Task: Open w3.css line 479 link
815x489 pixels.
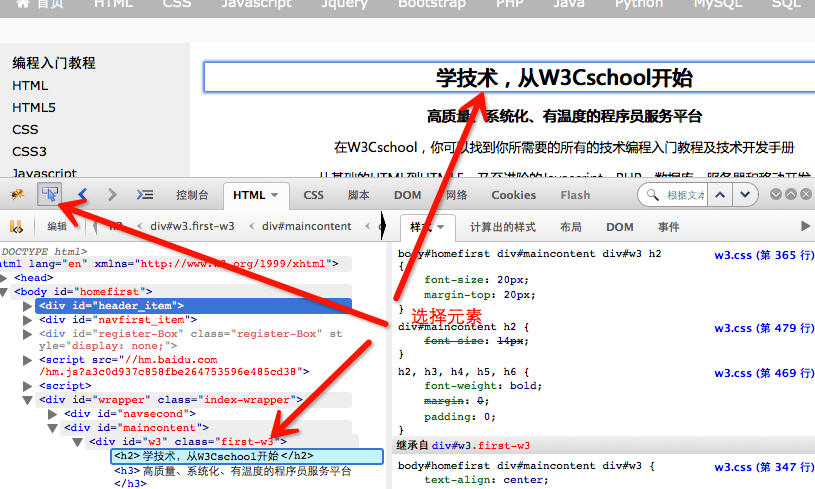Action: point(764,328)
